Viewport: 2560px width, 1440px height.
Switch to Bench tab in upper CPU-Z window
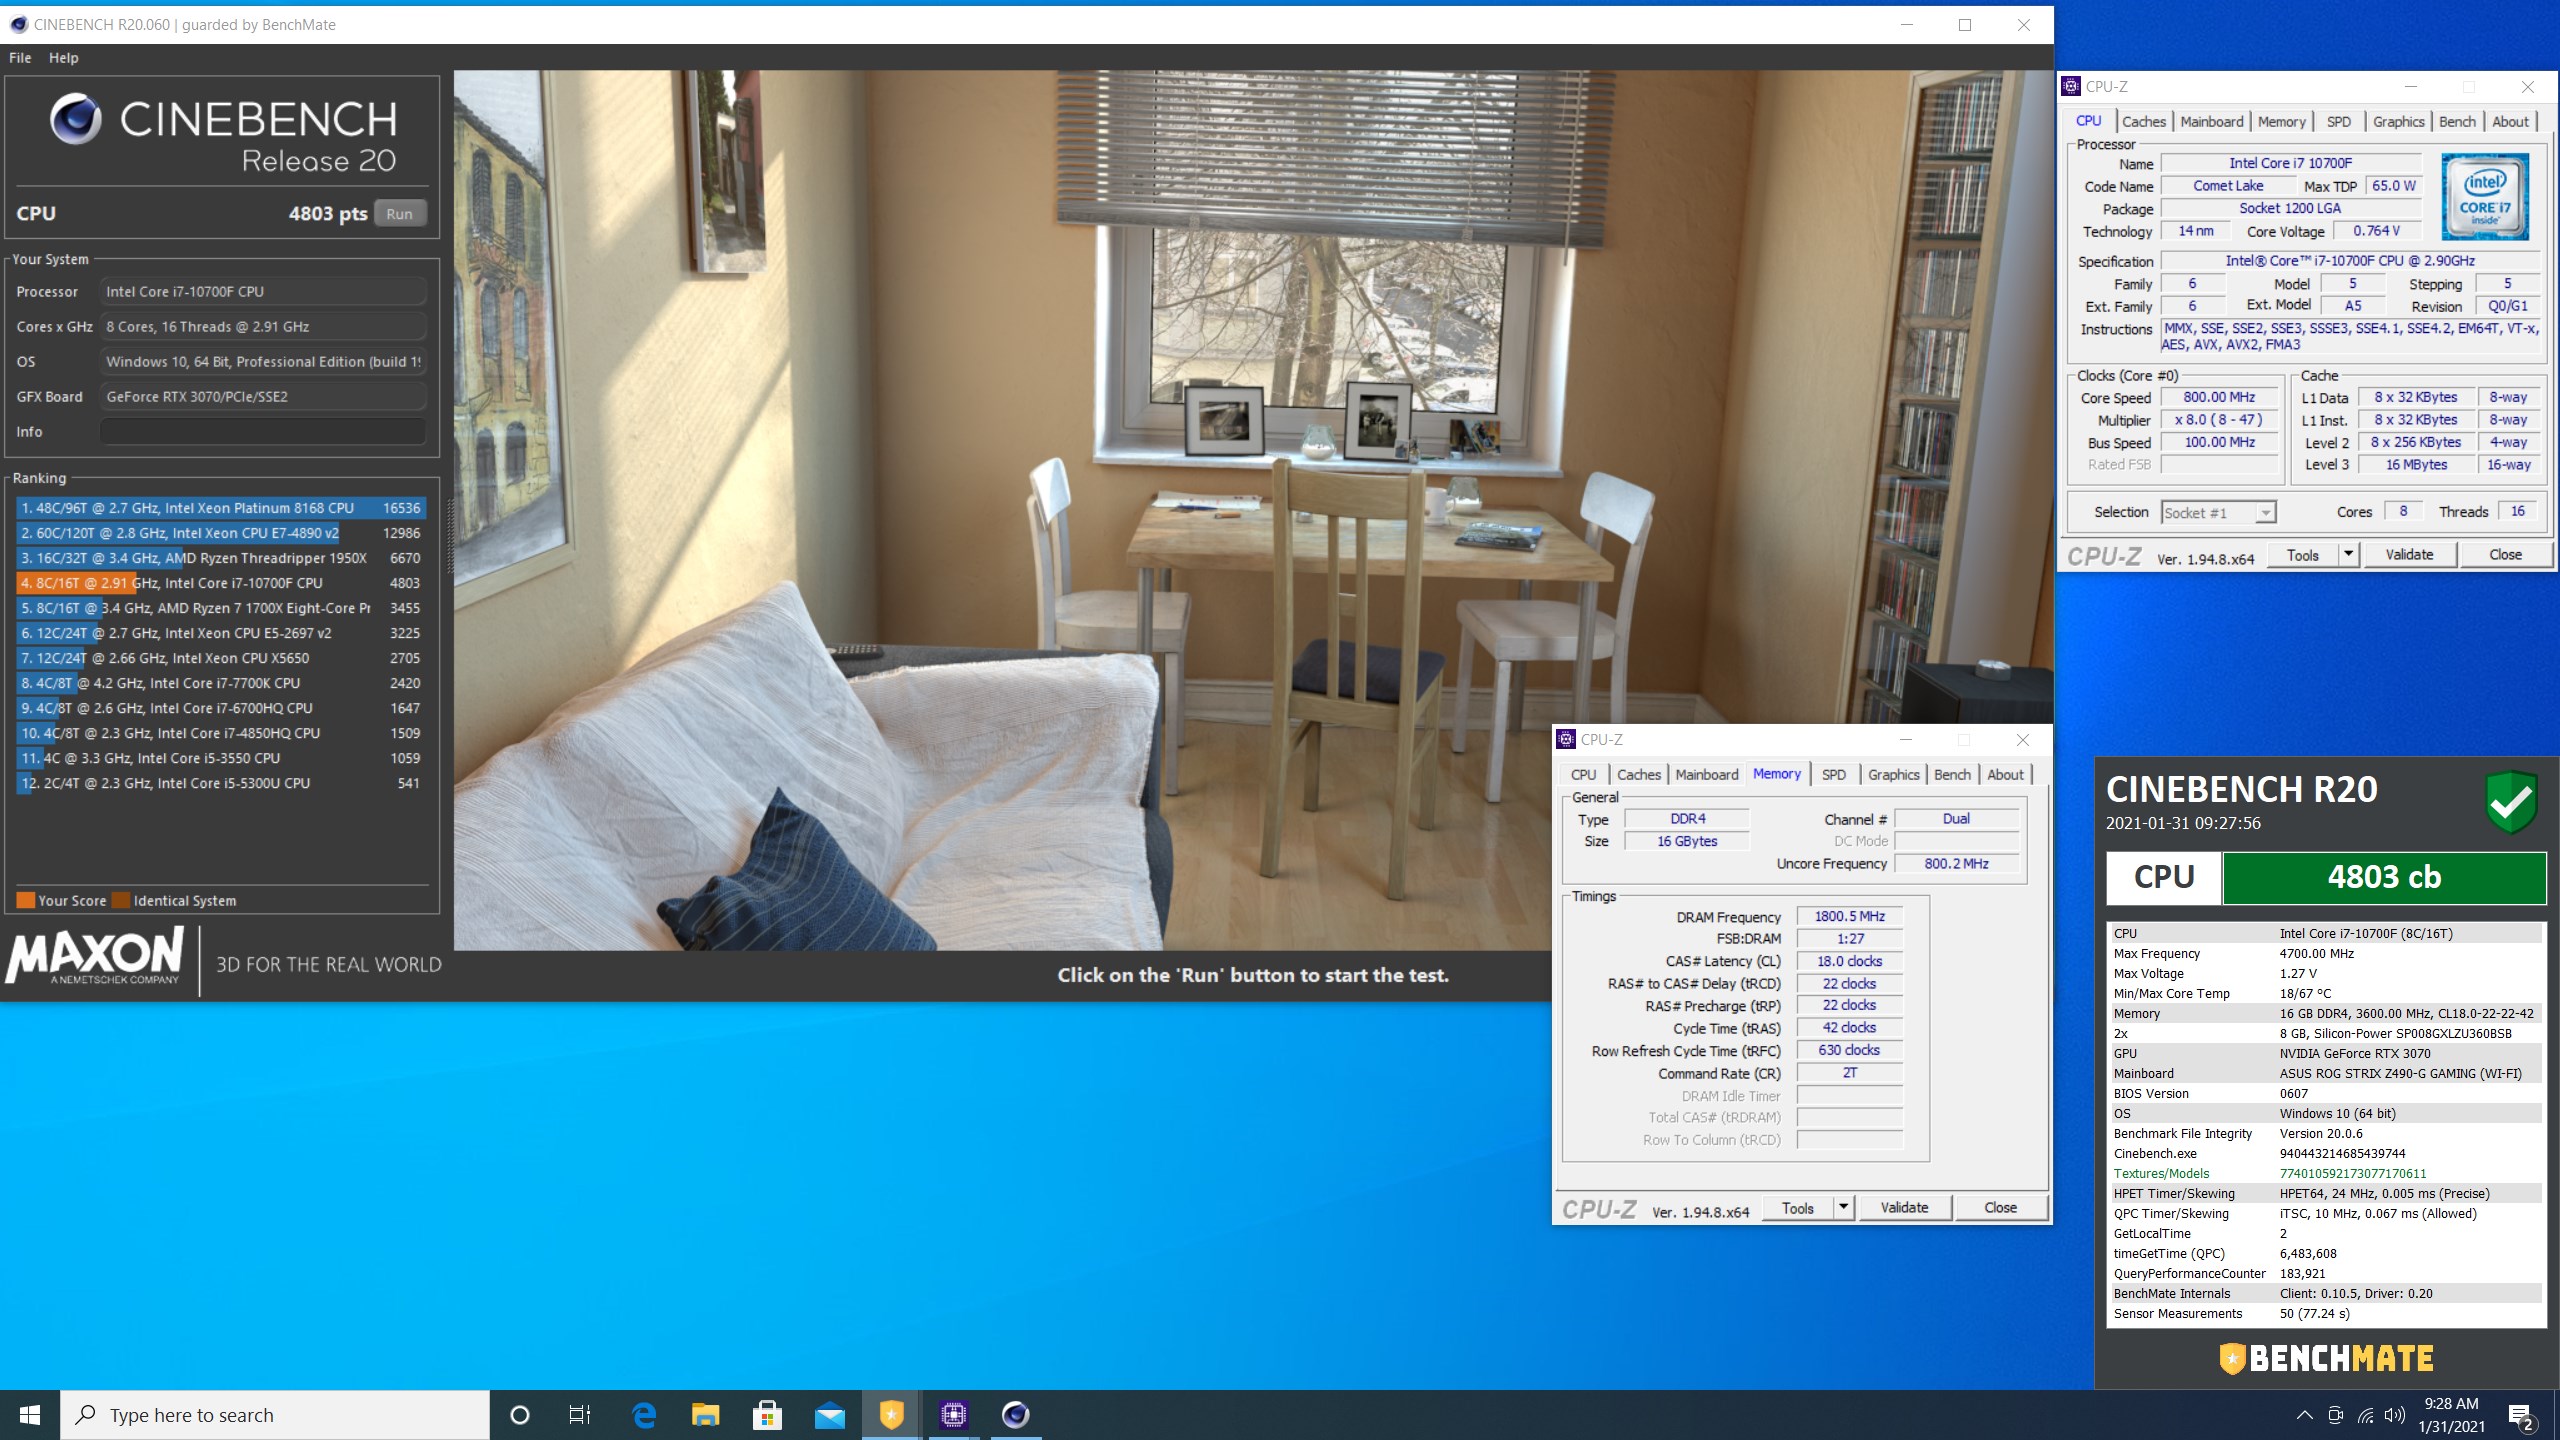[x=2458, y=122]
